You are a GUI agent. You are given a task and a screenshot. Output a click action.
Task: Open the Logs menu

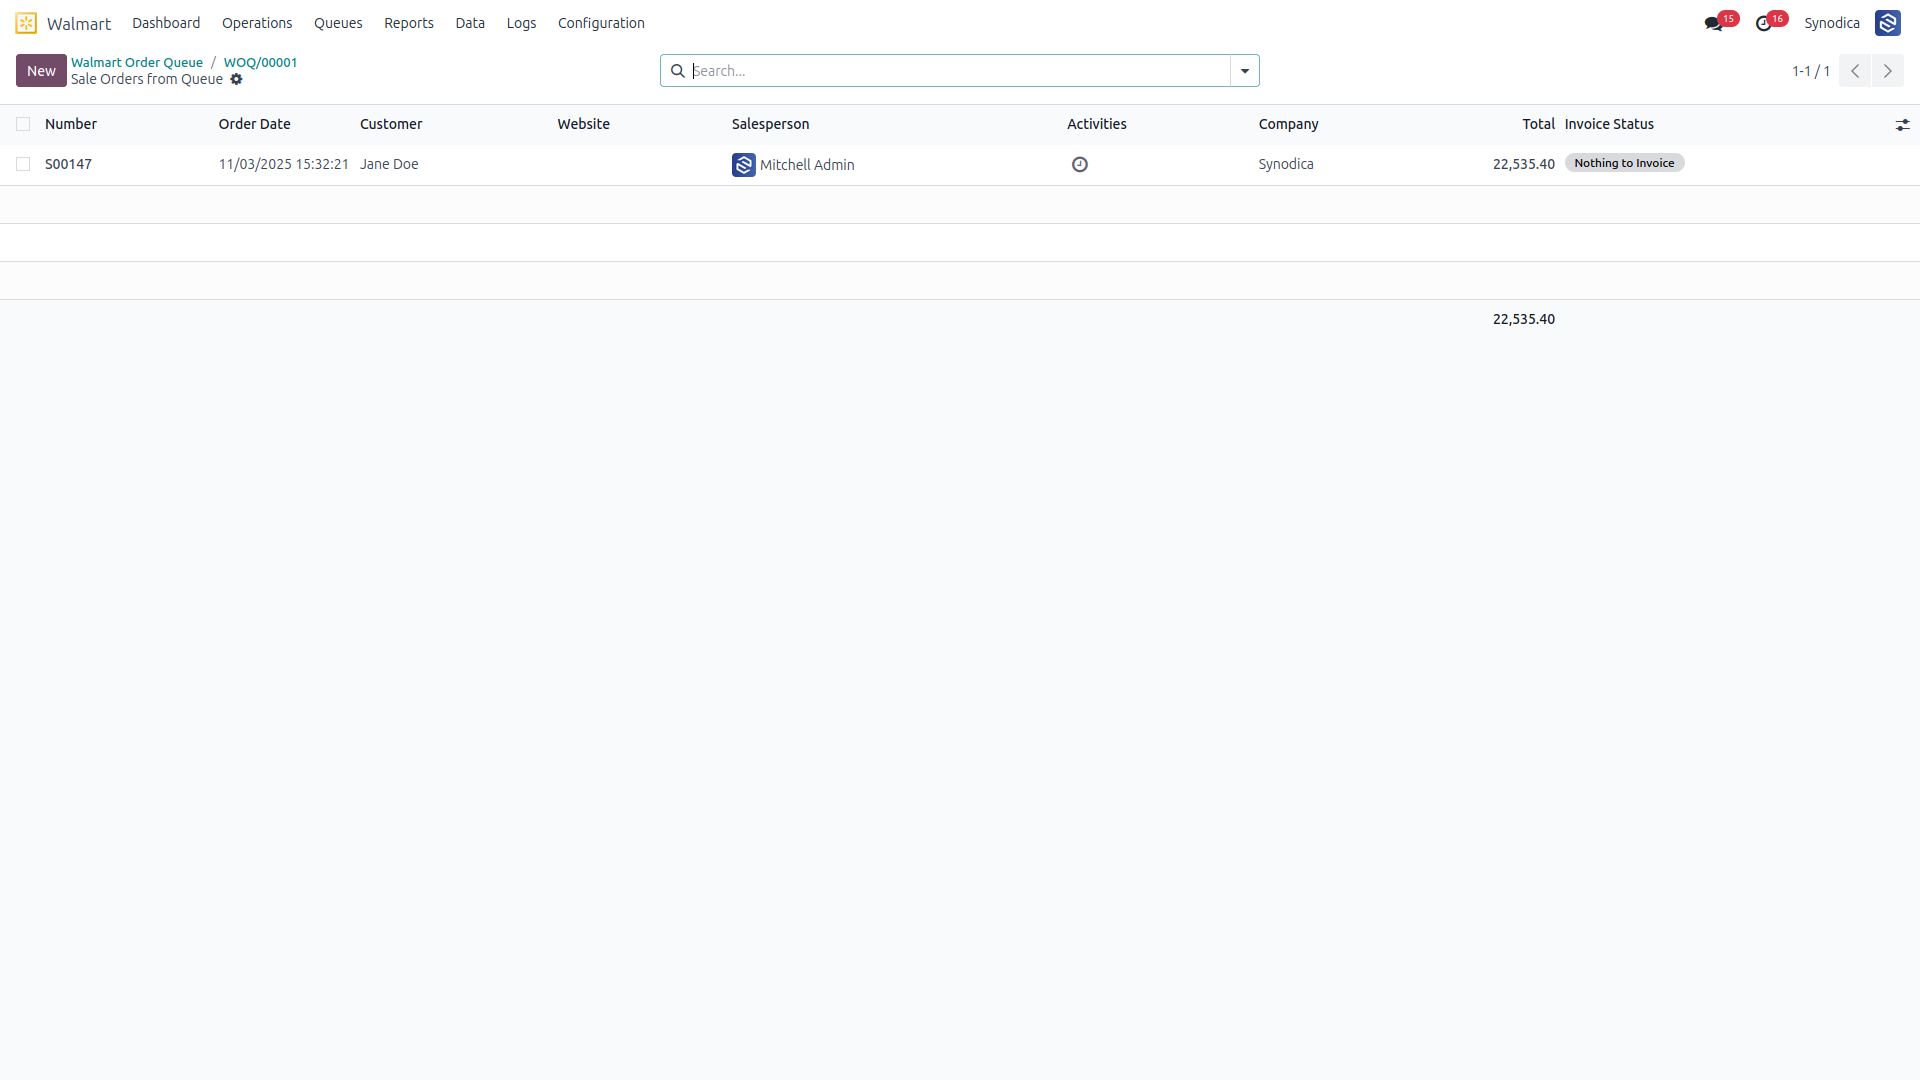(x=521, y=23)
